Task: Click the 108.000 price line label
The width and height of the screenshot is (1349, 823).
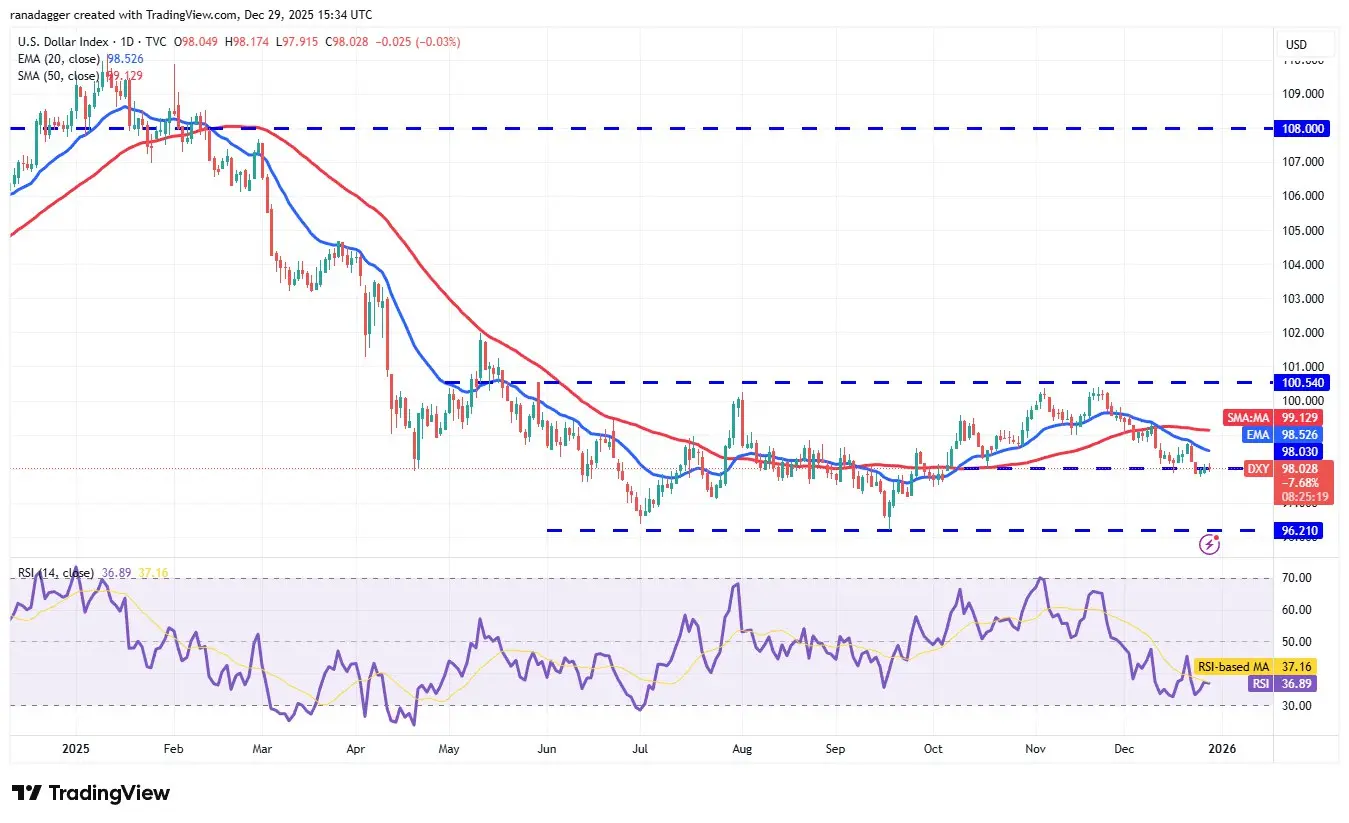Action: point(1304,128)
